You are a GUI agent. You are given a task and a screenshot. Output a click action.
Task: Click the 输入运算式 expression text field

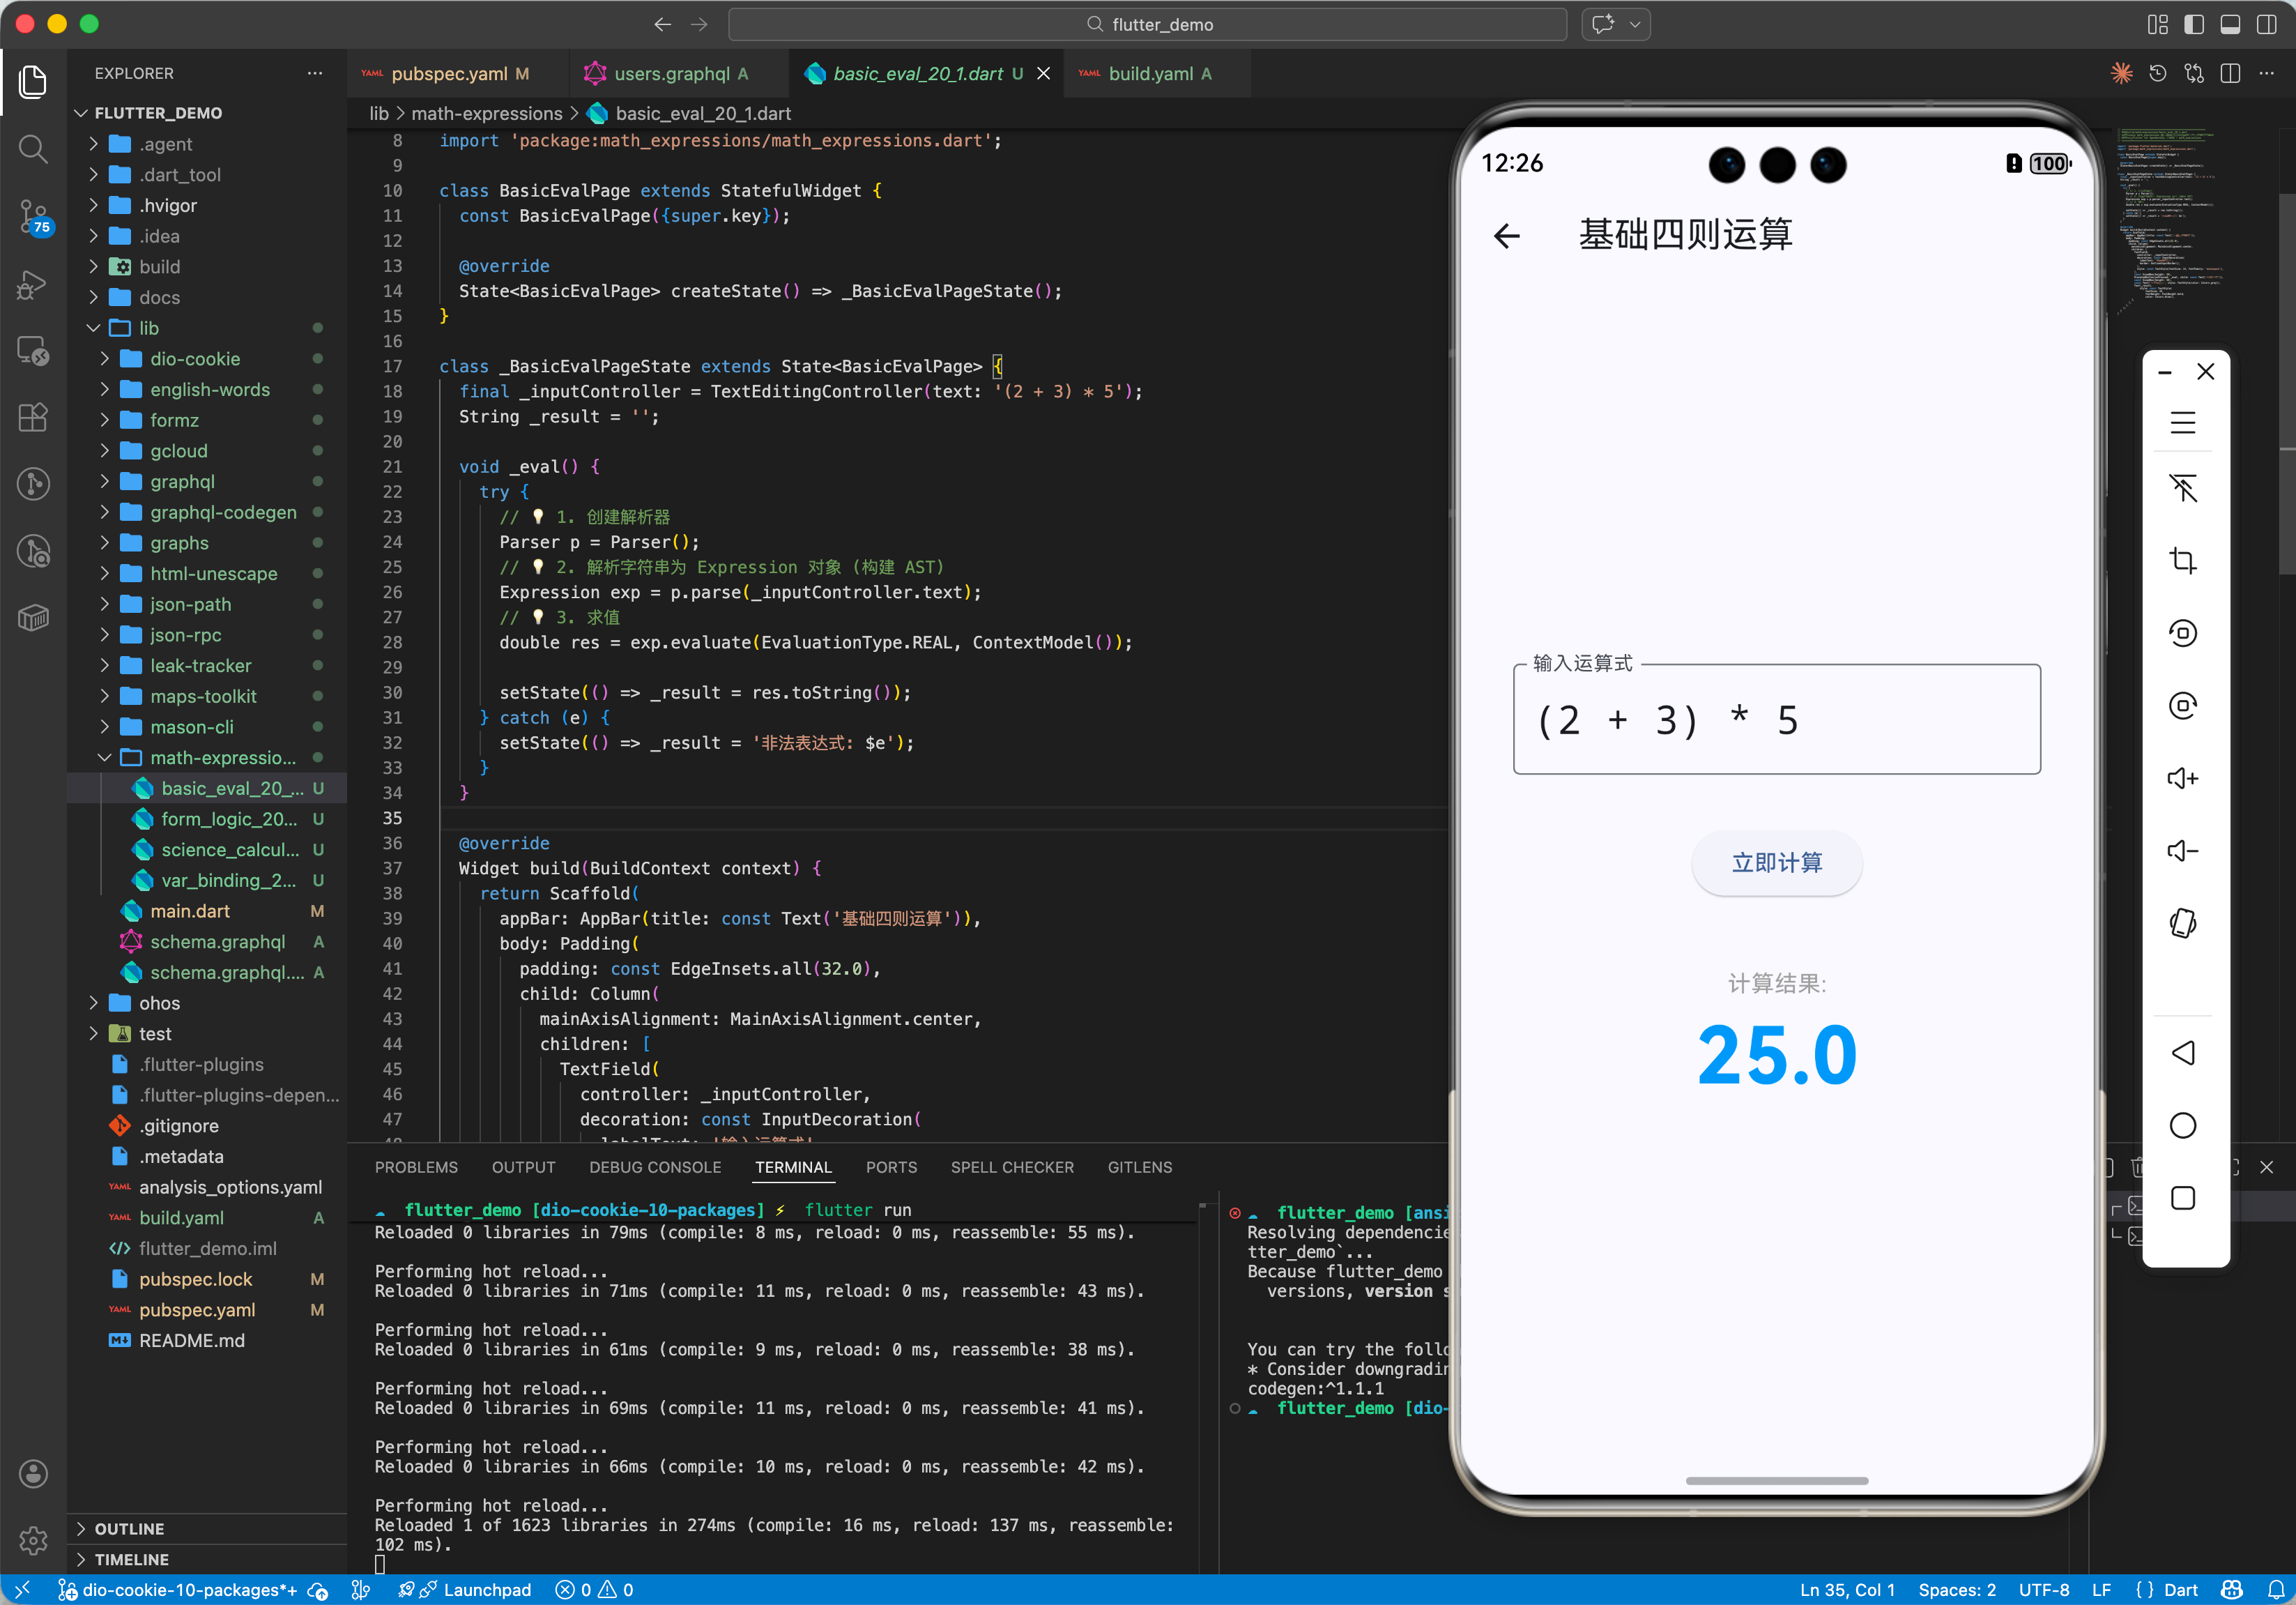tap(1775, 719)
